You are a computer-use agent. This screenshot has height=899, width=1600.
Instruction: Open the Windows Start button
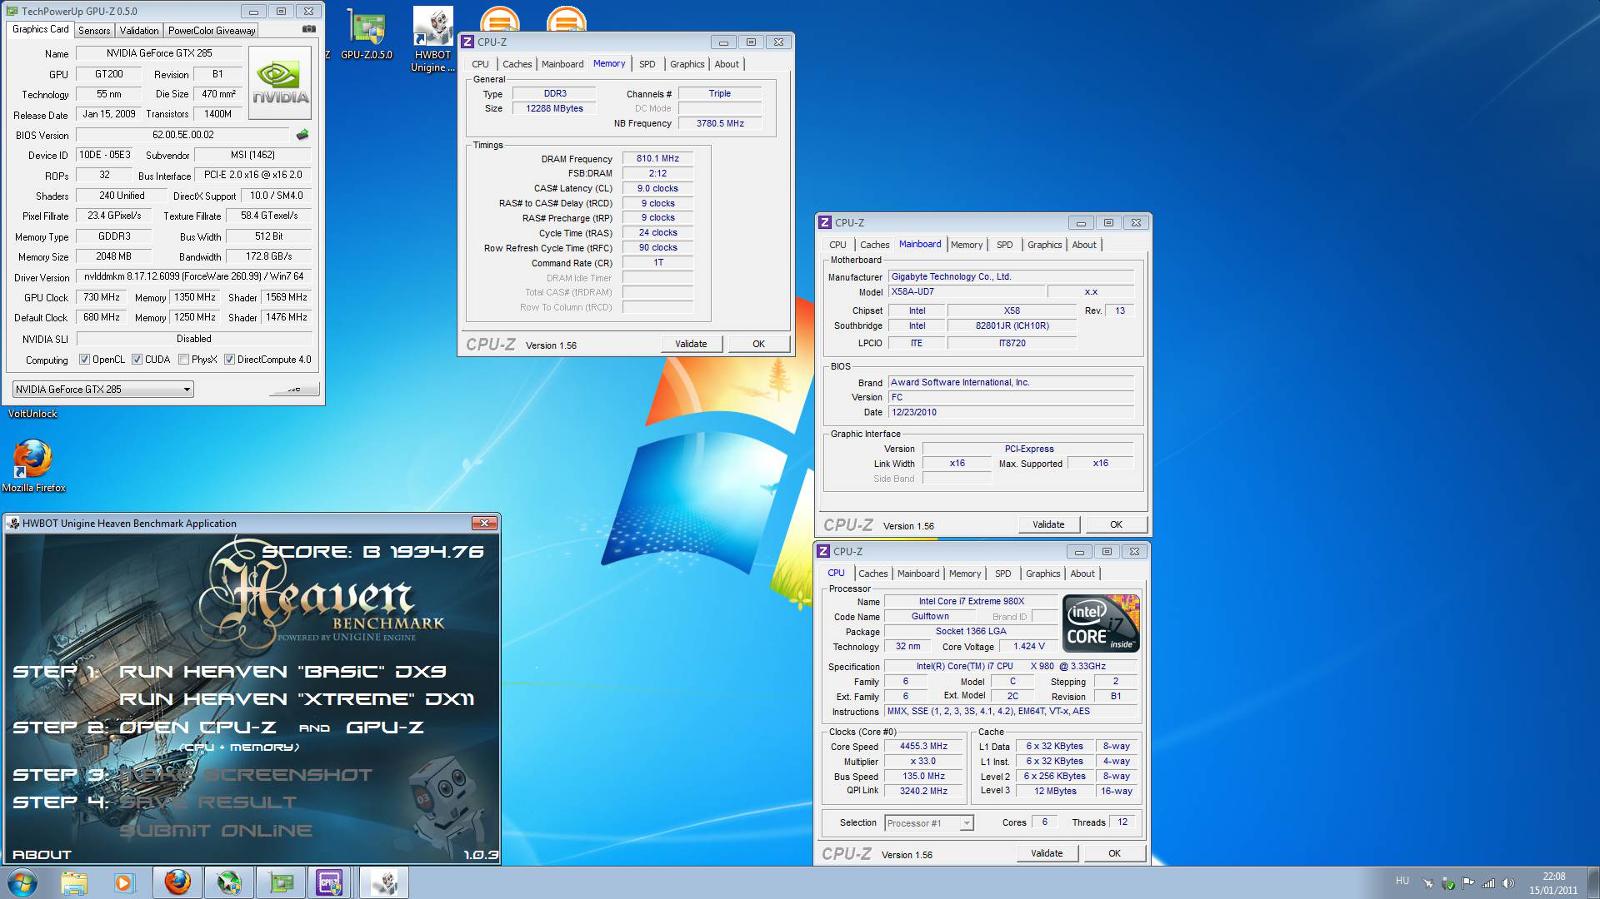[x=22, y=882]
